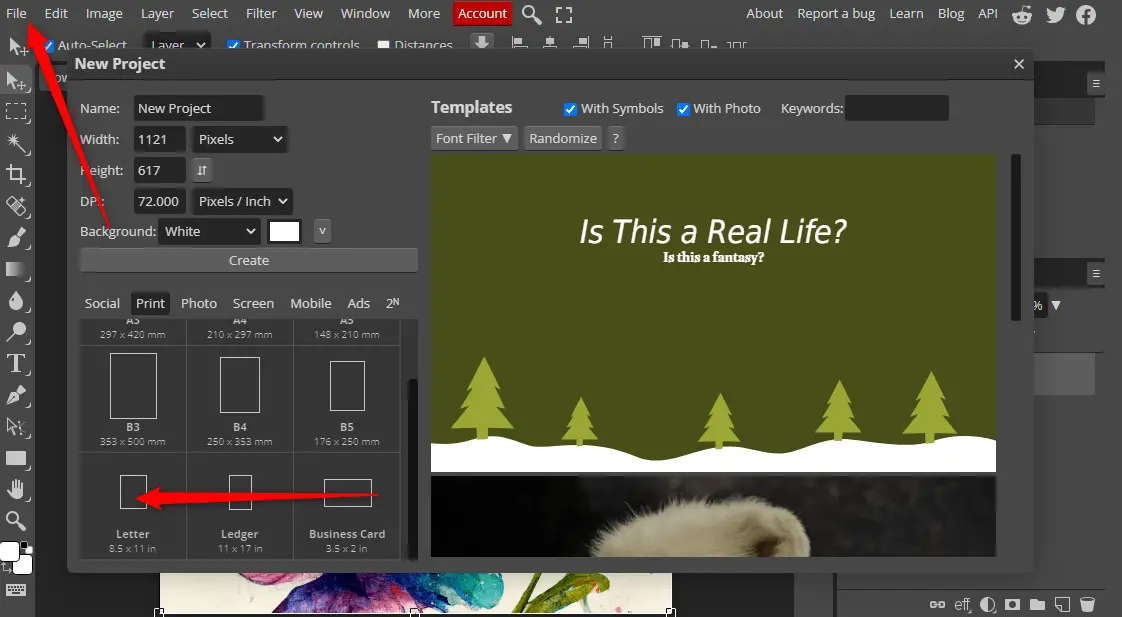Click the white background color swatch
Image resolution: width=1122 pixels, height=617 pixels.
[x=284, y=231]
